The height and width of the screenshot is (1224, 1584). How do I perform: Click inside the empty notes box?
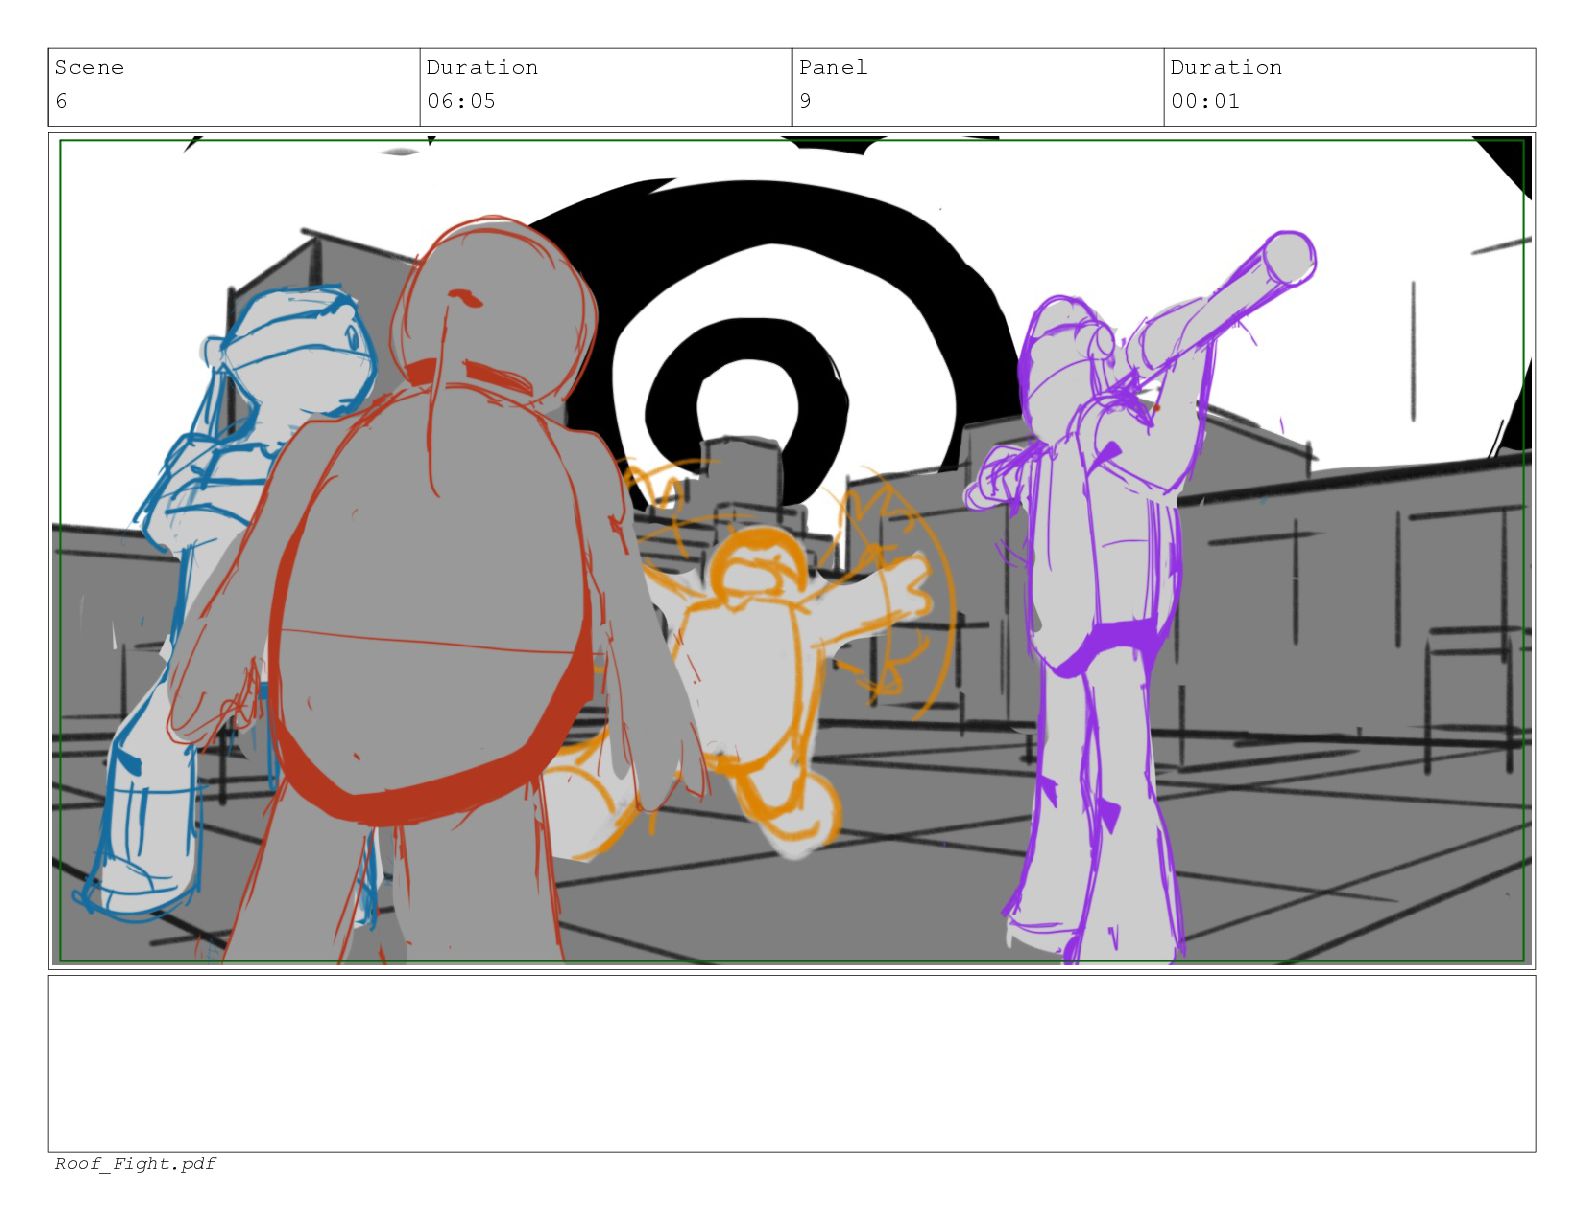click(x=791, y=1063)
